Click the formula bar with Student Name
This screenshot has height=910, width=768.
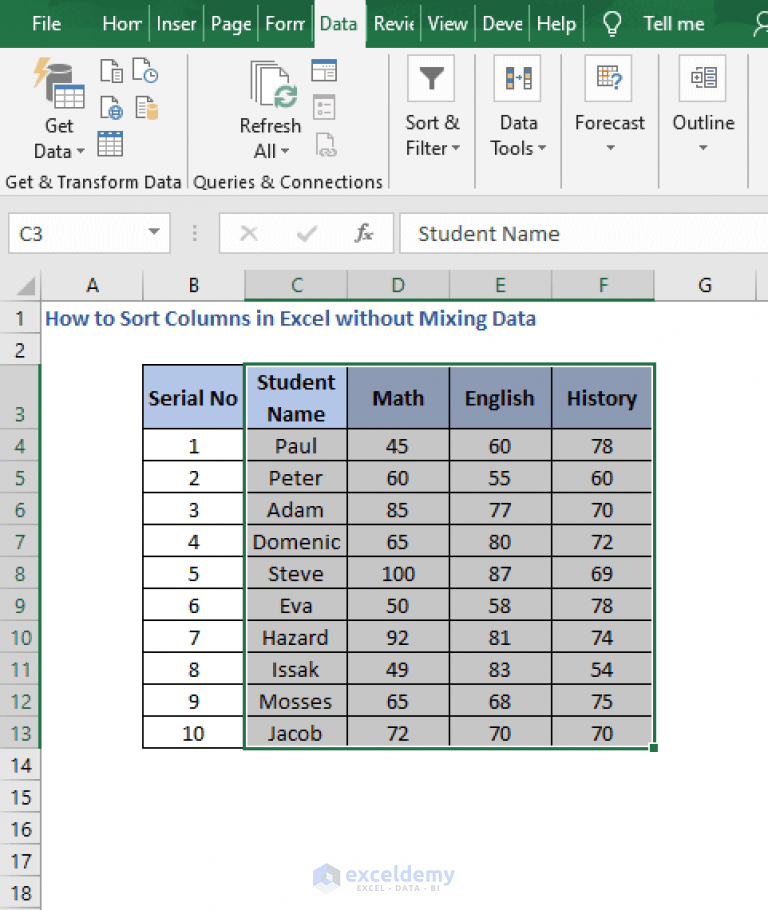(583, 233)
